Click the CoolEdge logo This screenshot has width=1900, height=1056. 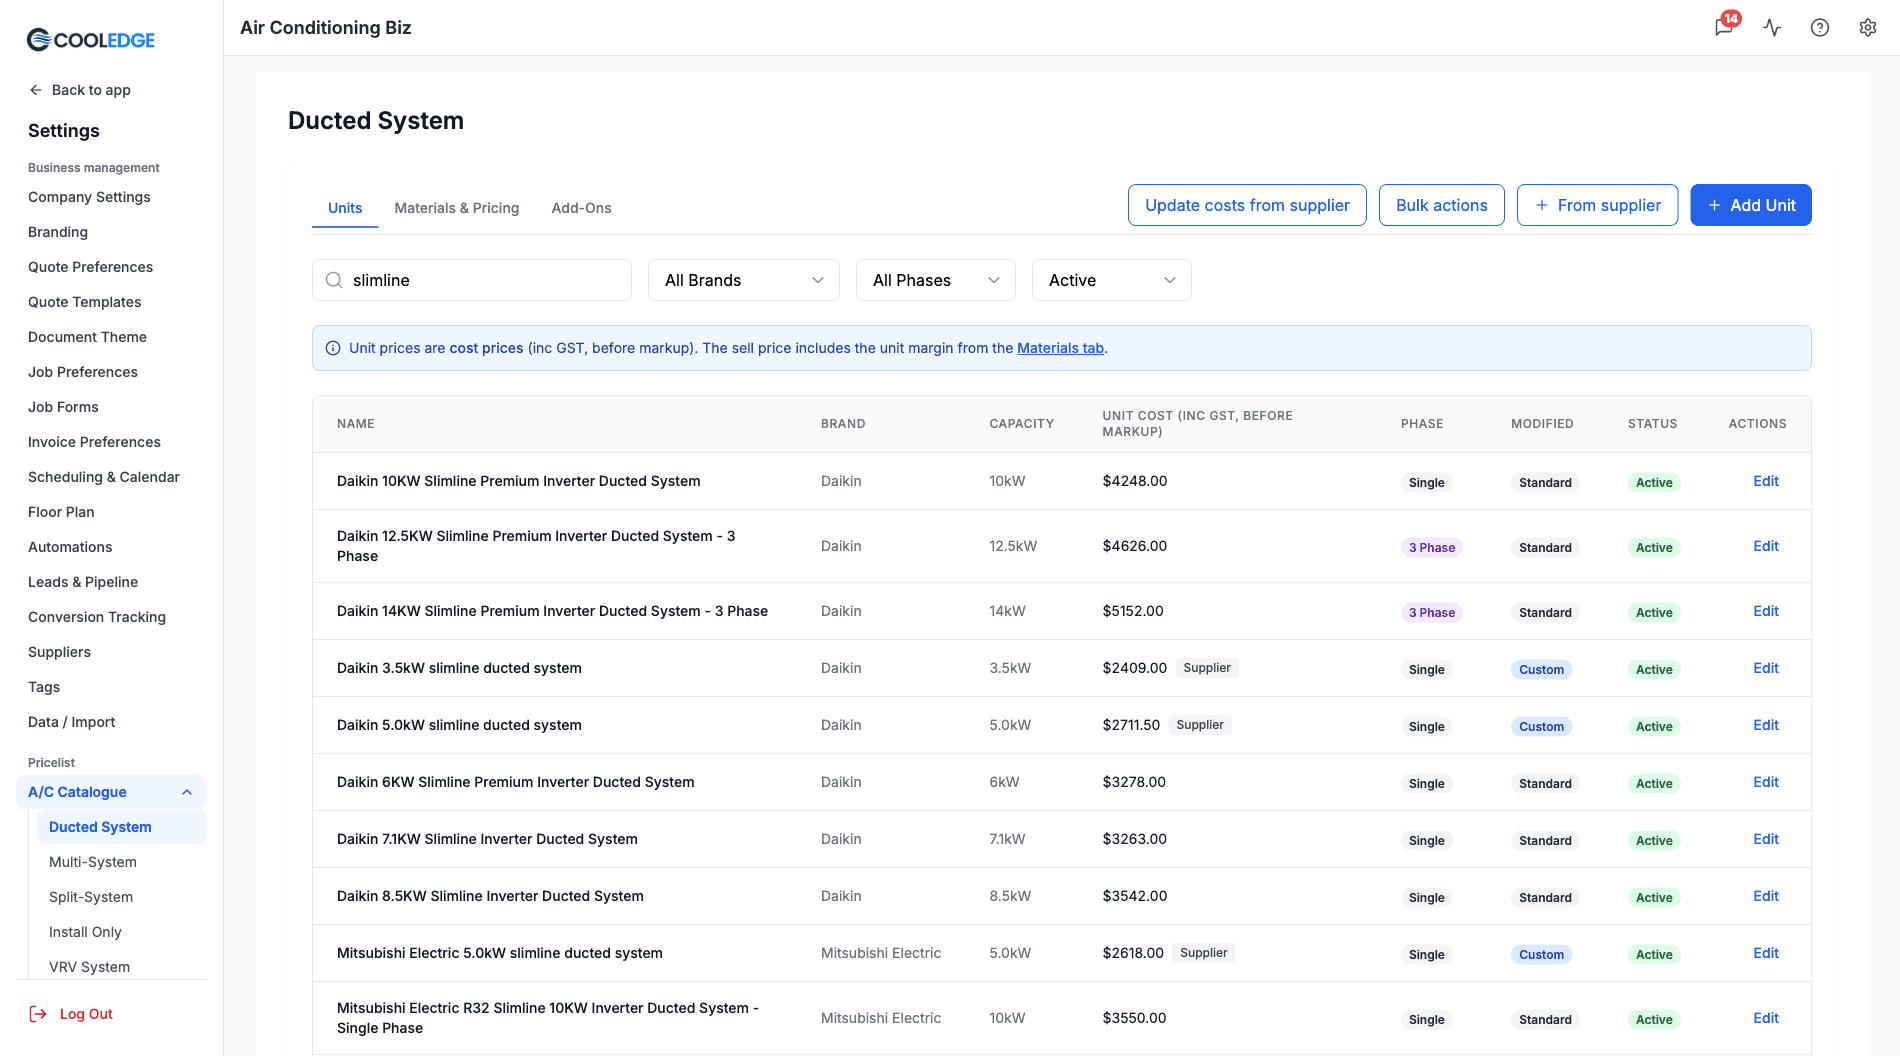point(91,40)
